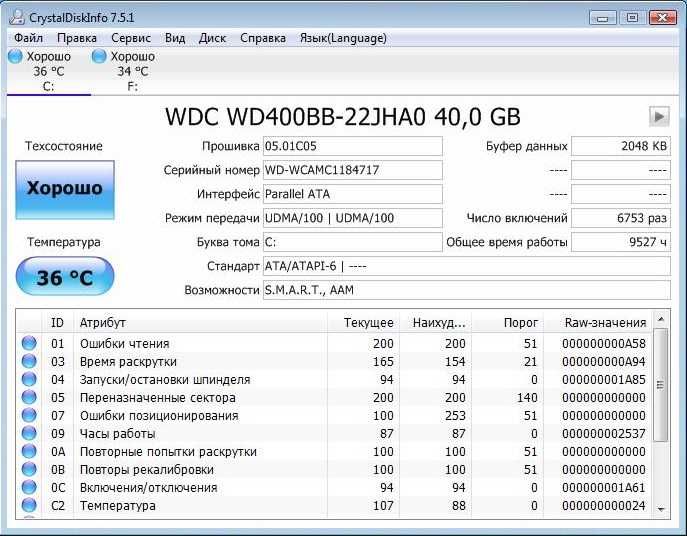Image resolution: width=687 pixels, height=536 pixels.
Task: Click the Возможности field S.M.A.R.T., AAM
Action: pos(467,290)
